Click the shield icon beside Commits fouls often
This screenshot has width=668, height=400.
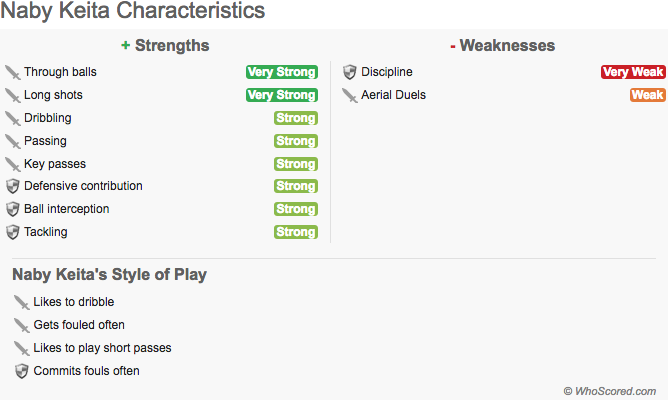(x=21, y=371)
